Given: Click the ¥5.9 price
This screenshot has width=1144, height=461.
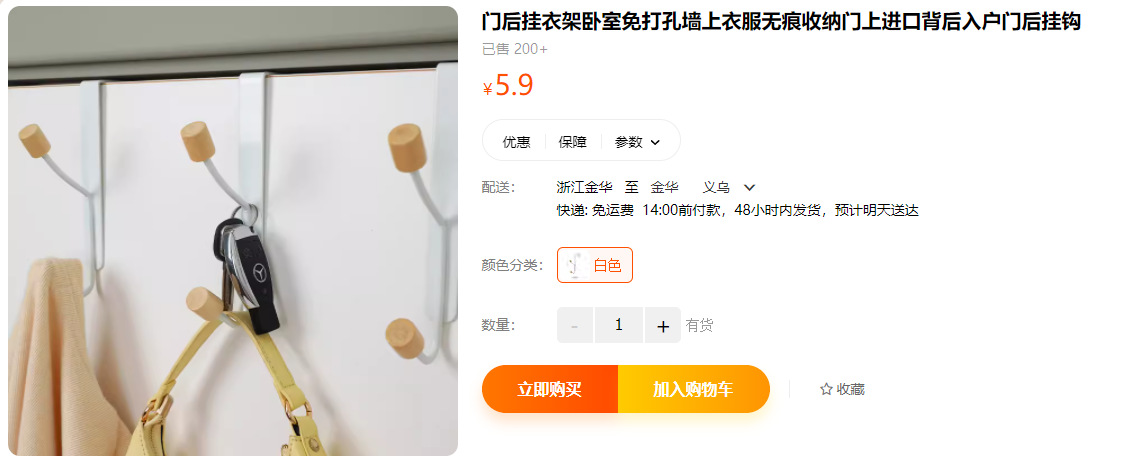Looking at the screenshot, I should [x=508, y=86].
